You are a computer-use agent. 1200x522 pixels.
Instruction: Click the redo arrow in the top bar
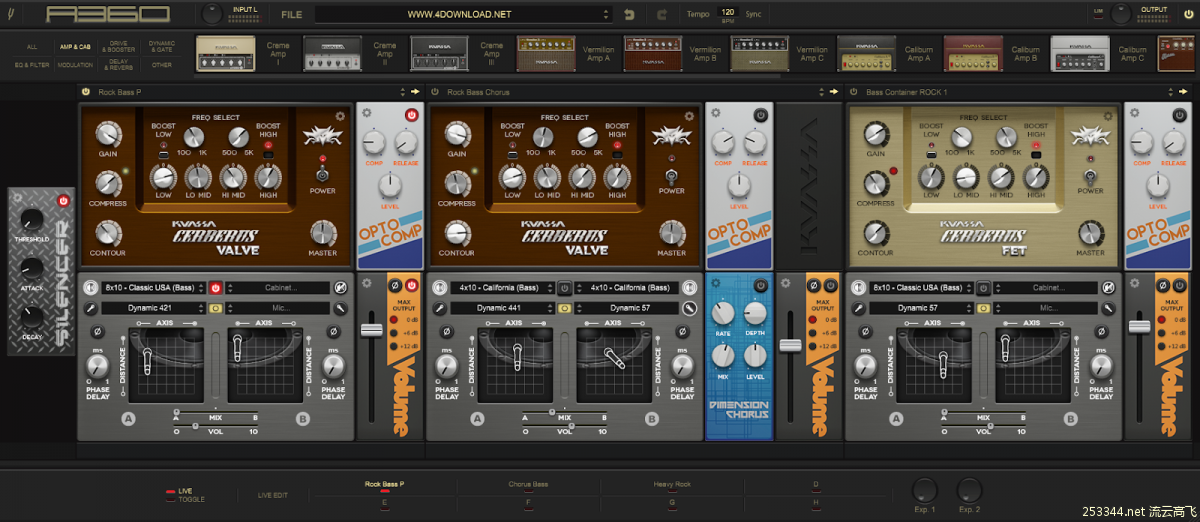pyautogui.click(x=662, y=15)
